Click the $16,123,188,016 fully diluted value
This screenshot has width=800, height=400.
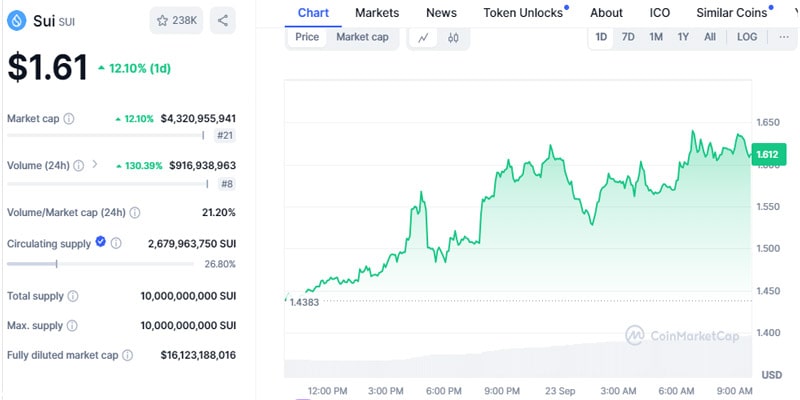(x=198, y=355)
